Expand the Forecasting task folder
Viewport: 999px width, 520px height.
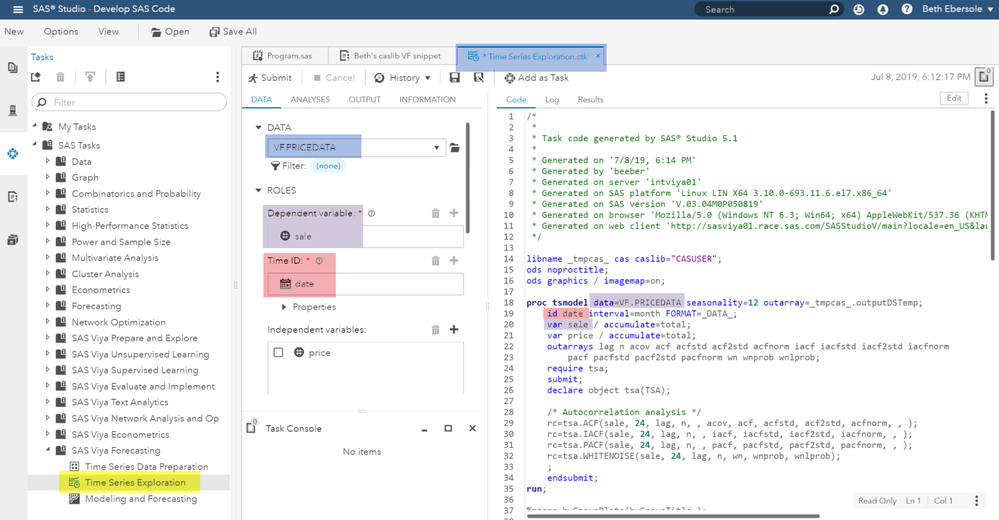pos(48,306)
